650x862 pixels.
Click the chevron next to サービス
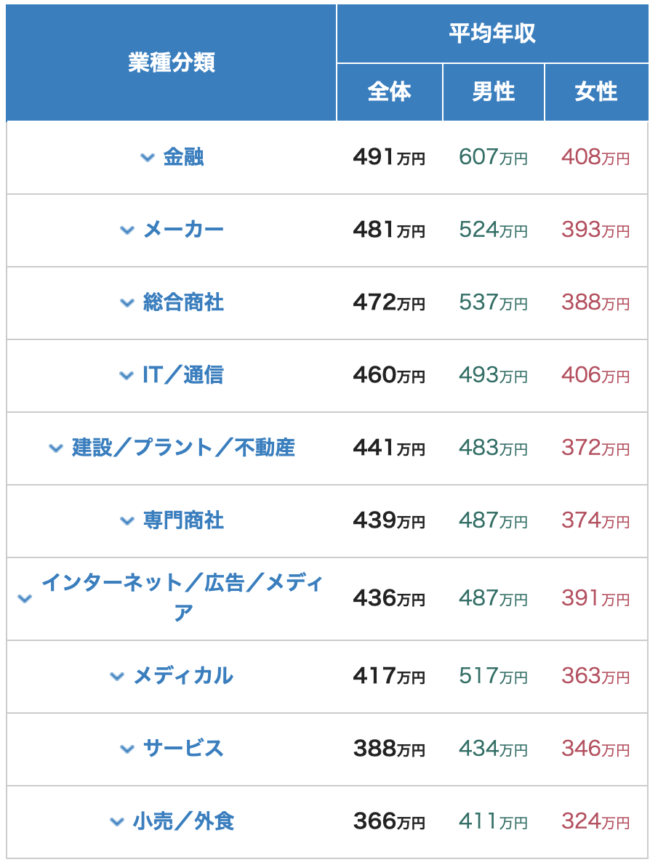pyautogui.click(x=127, y=748)
